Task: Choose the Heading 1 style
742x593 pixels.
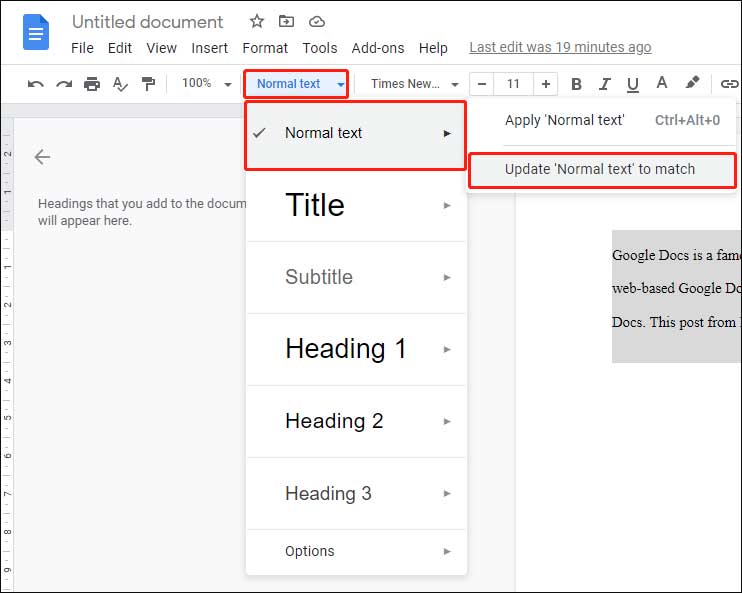Action: 356,349
